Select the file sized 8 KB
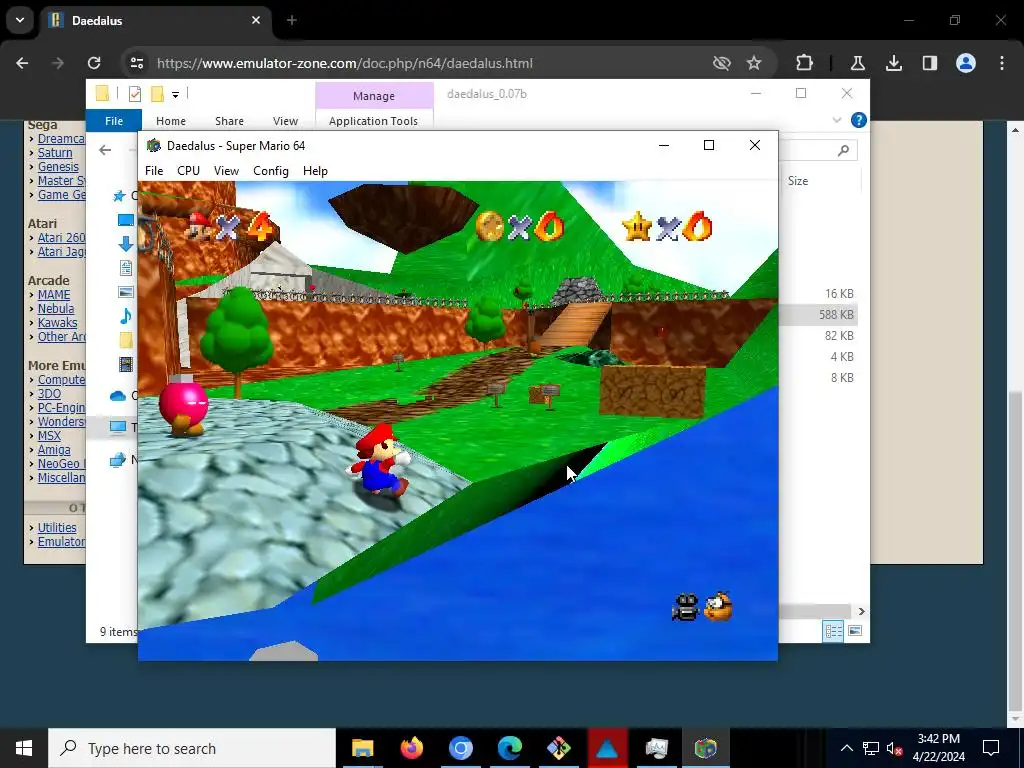Image resolution: width=1024 pixels, height=768 pixels. click(842, 377)
